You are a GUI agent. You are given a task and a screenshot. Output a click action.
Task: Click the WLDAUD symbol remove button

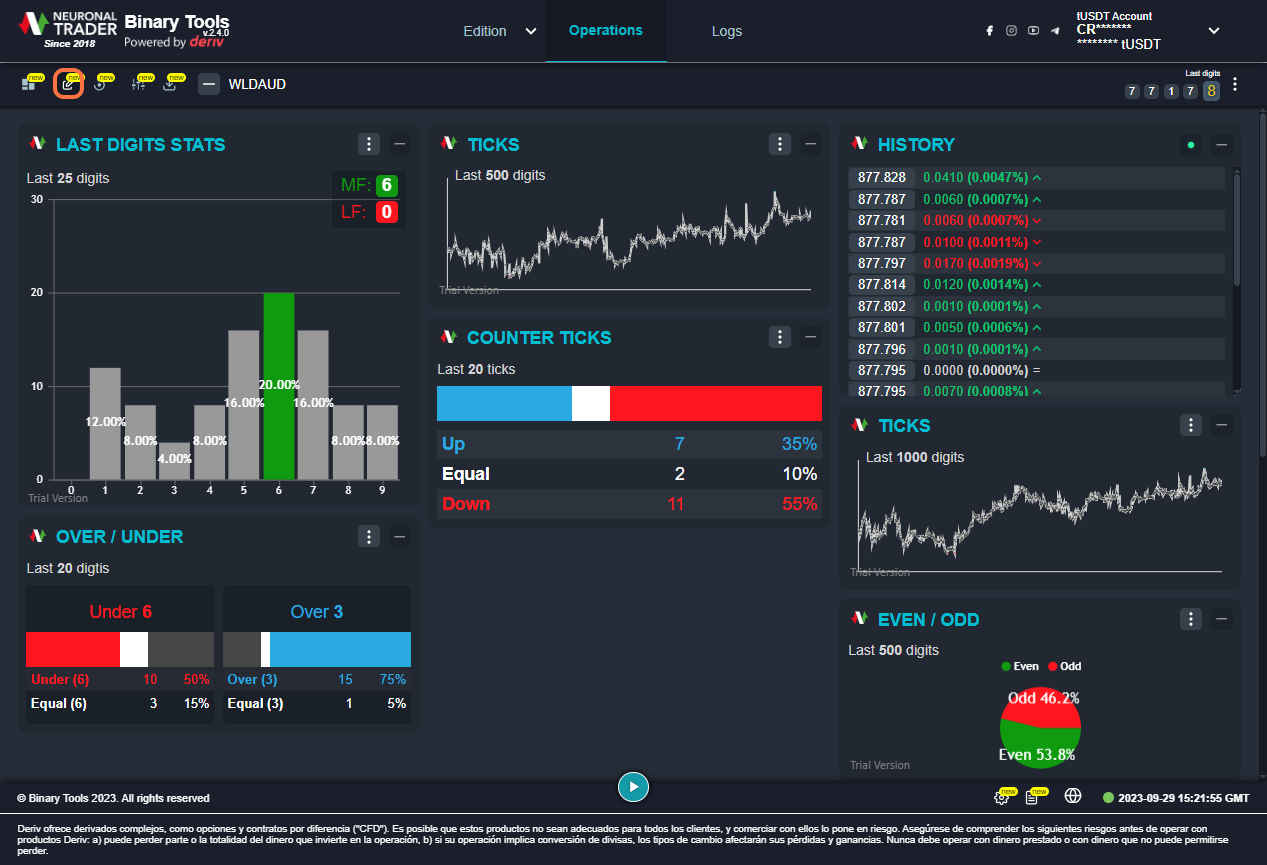[209, 84]
